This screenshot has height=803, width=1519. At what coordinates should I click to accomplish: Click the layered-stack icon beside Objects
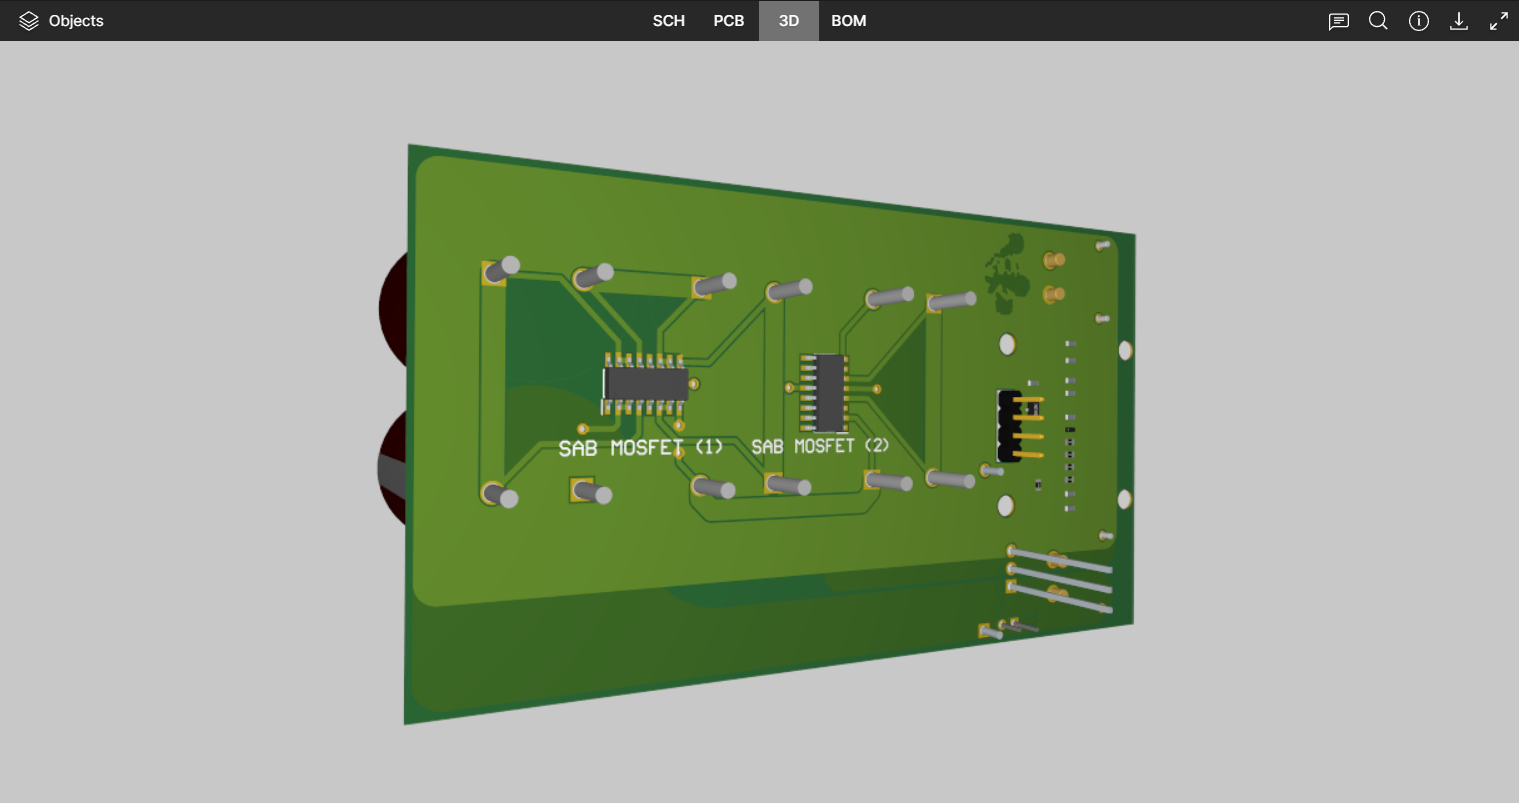27,20
